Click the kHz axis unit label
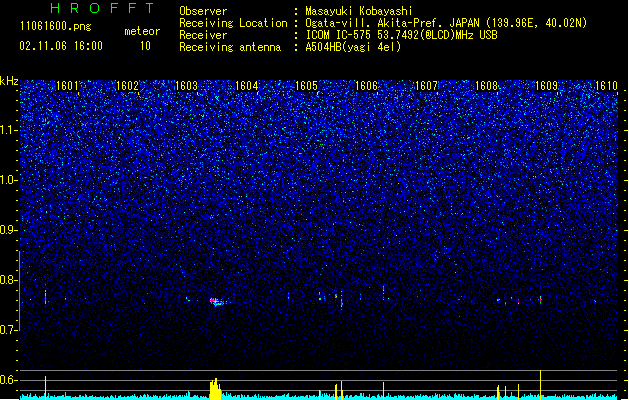 9,81
